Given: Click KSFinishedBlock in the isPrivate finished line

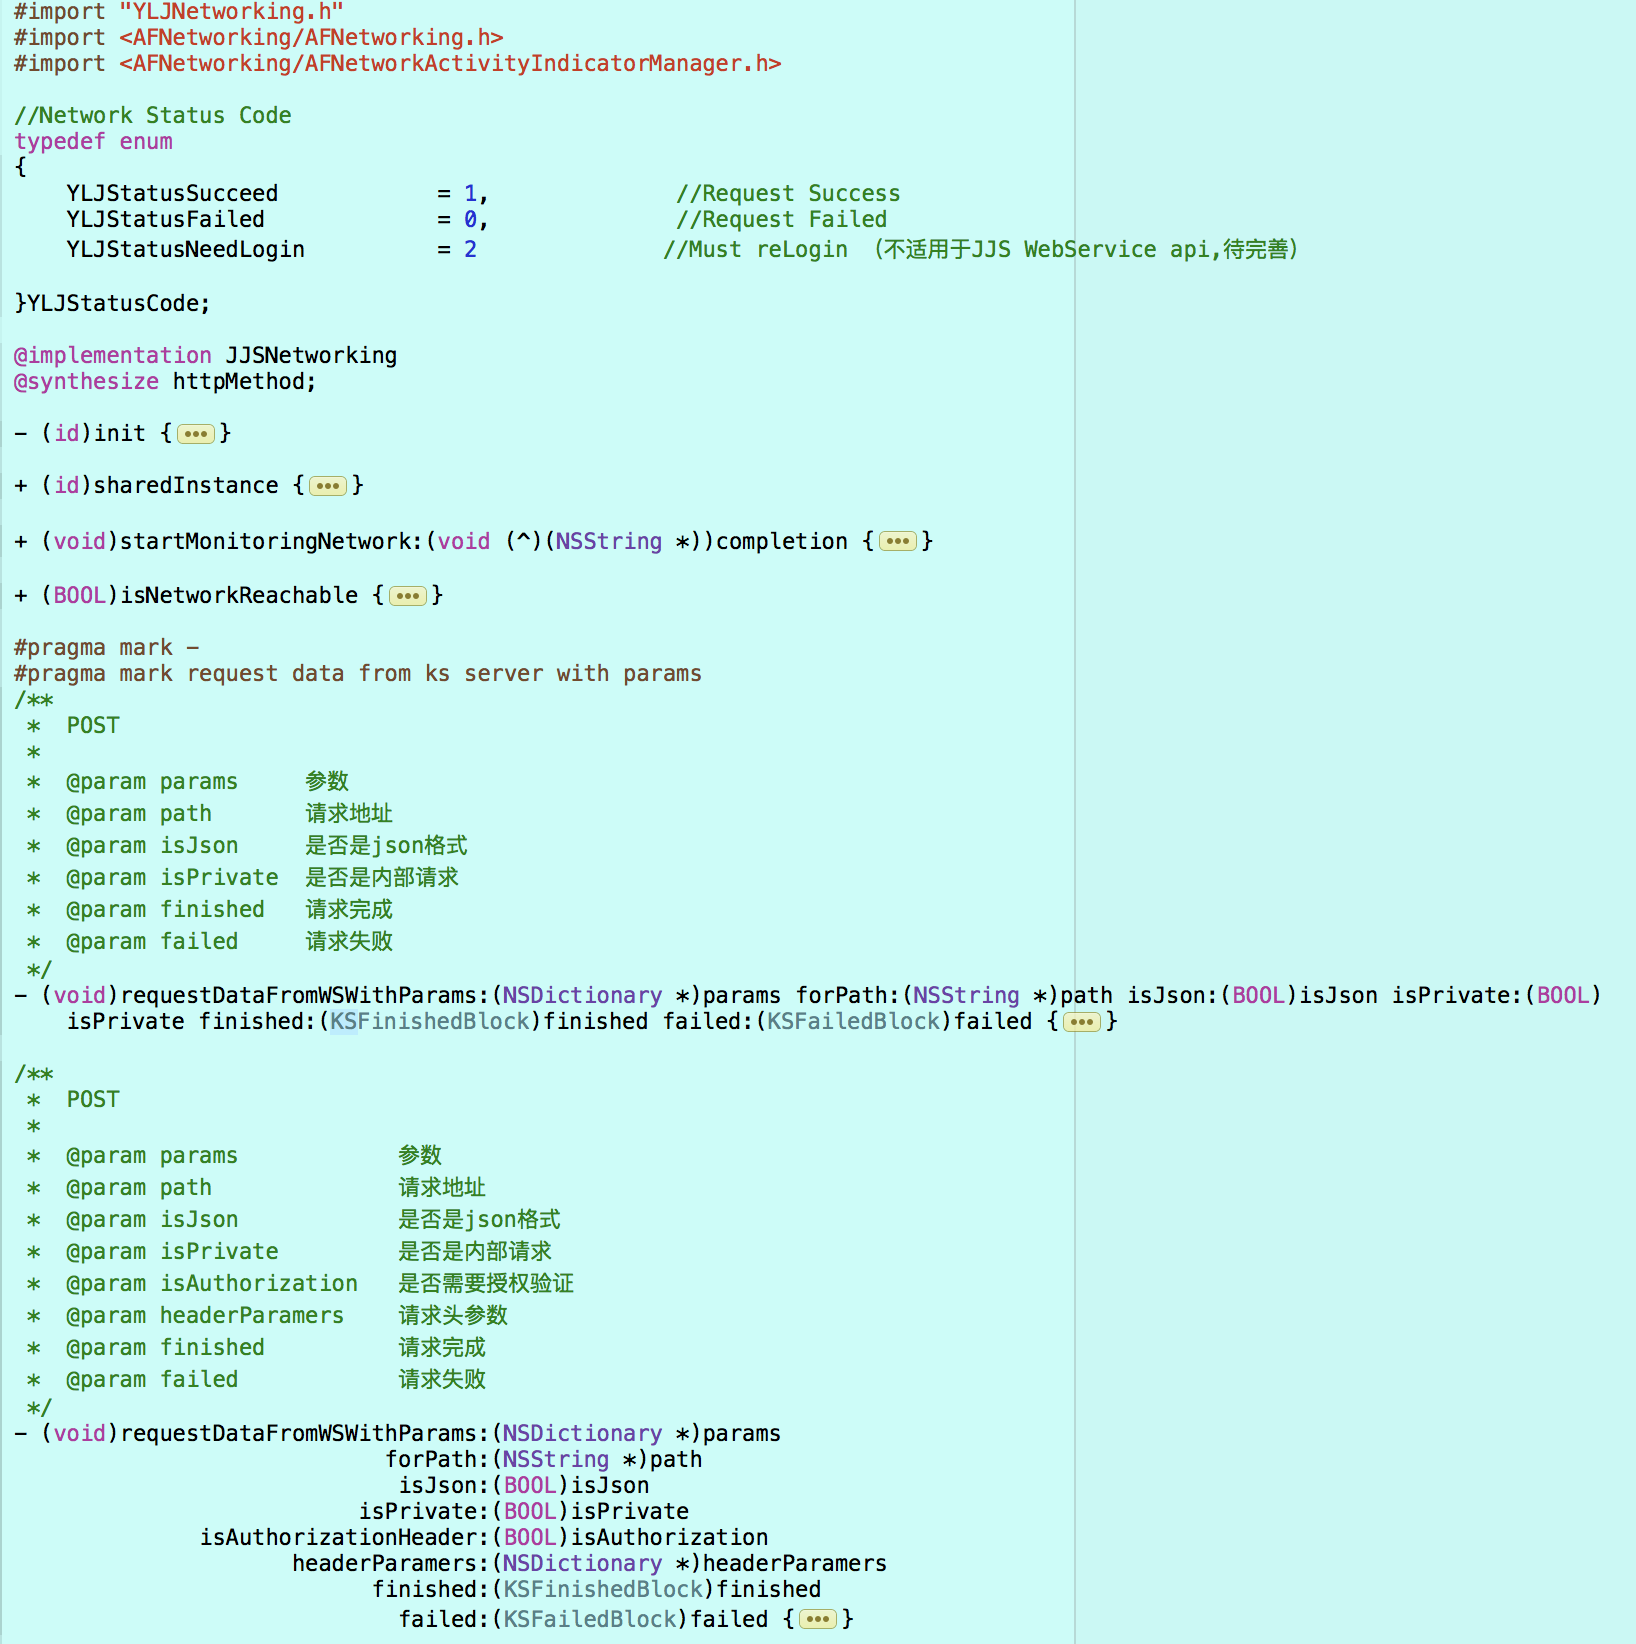Looking at the screenshot, I should coord(430,1022).
